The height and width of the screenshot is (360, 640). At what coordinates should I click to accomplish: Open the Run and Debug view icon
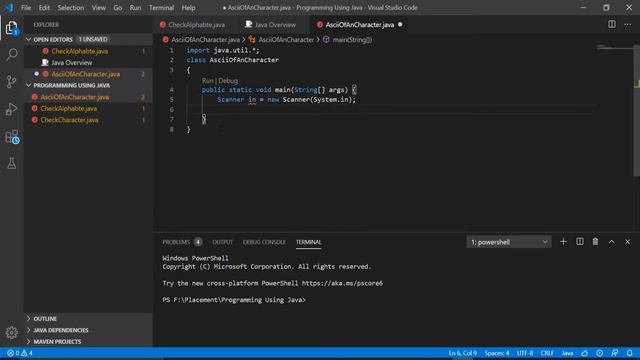(x=11, y=109)
